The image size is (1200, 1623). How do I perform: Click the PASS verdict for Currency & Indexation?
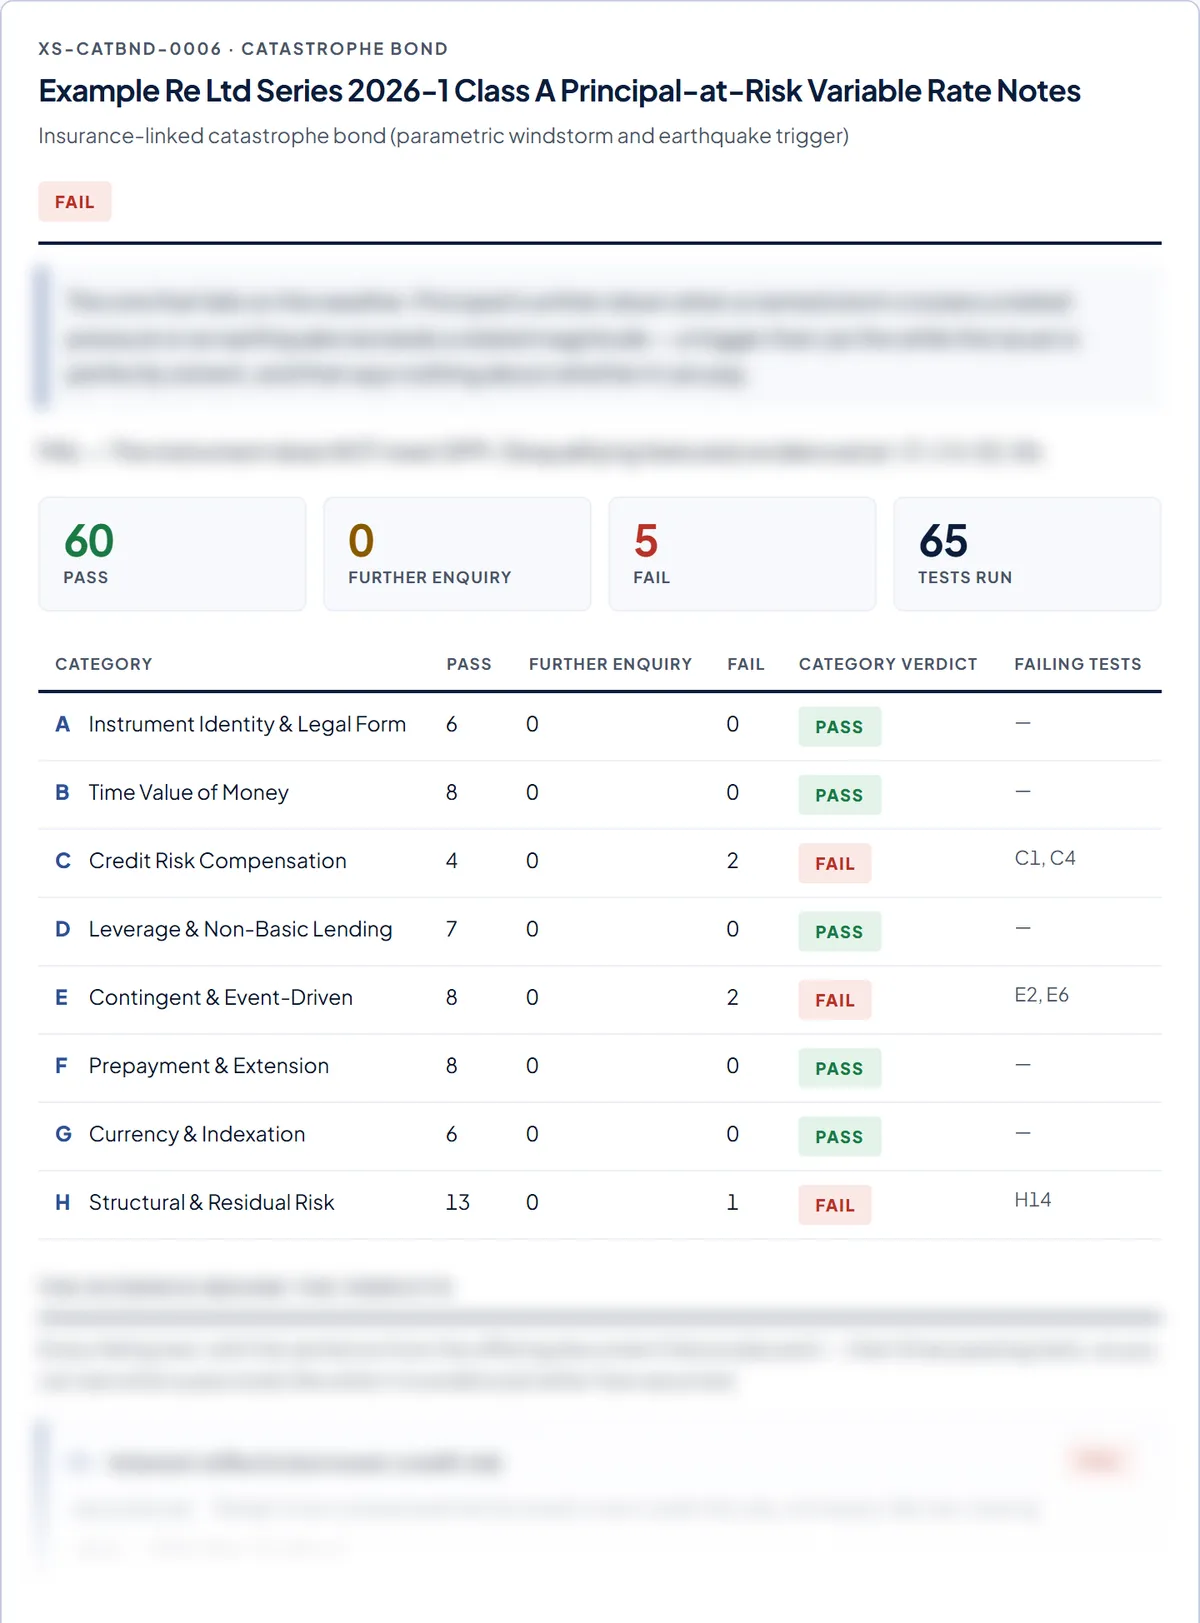pyautogui.click(x=839, y=1137)
